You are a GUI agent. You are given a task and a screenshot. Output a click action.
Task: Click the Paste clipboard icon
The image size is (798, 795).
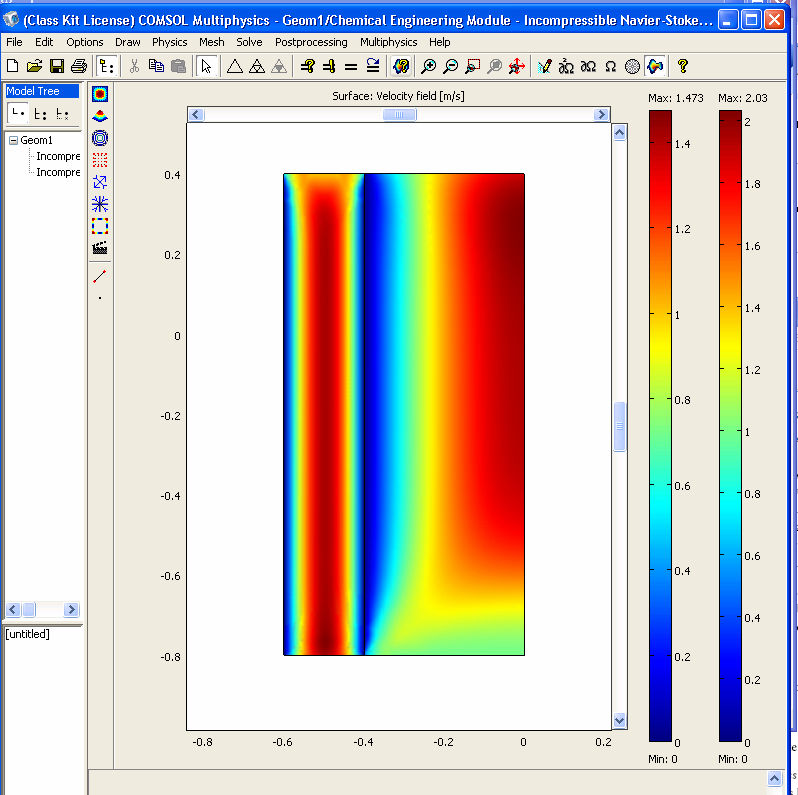point(178,66)
